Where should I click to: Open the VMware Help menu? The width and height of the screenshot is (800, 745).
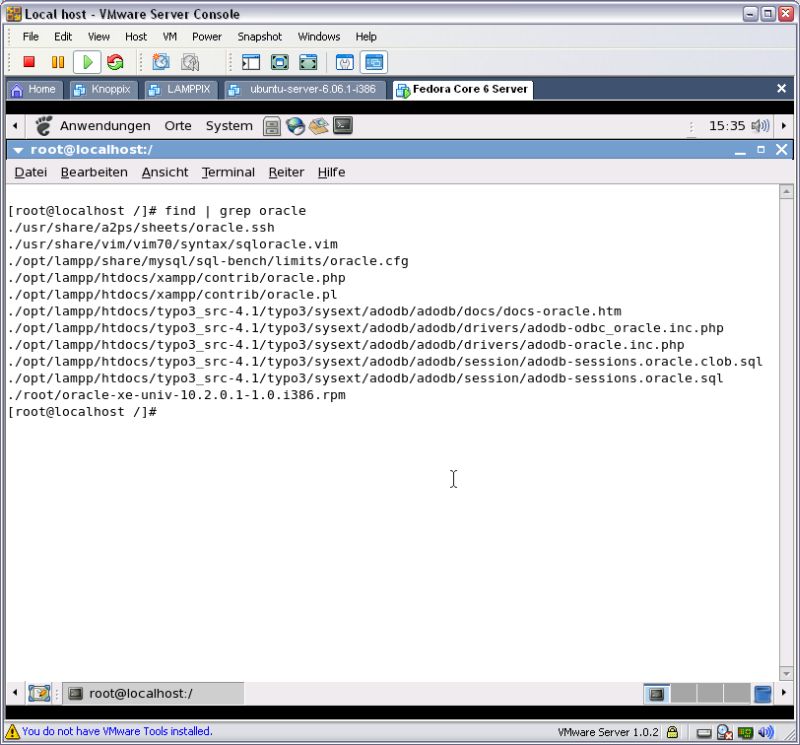click(x=366, y=37)
